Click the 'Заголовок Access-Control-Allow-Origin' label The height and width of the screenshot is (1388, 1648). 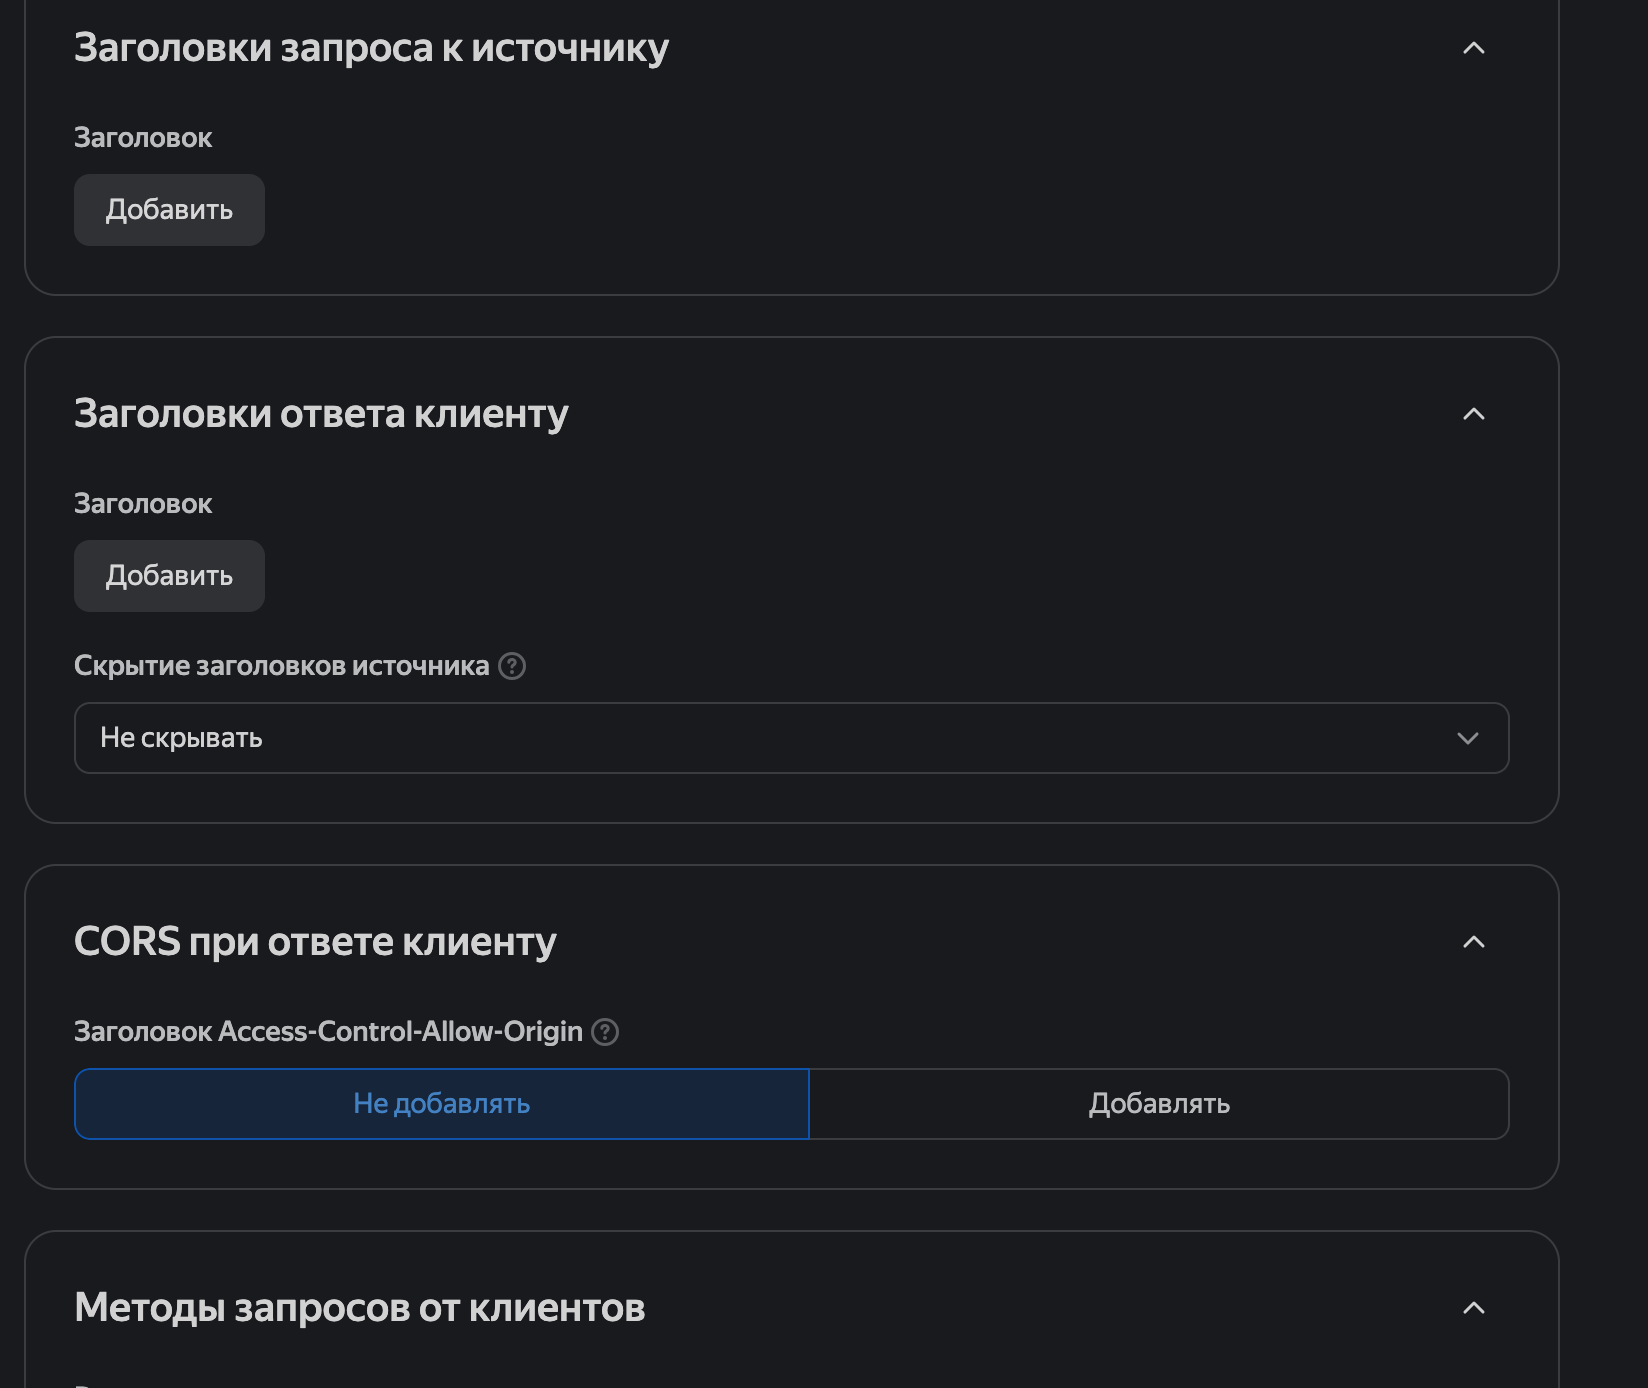(x=328, y=1032)
